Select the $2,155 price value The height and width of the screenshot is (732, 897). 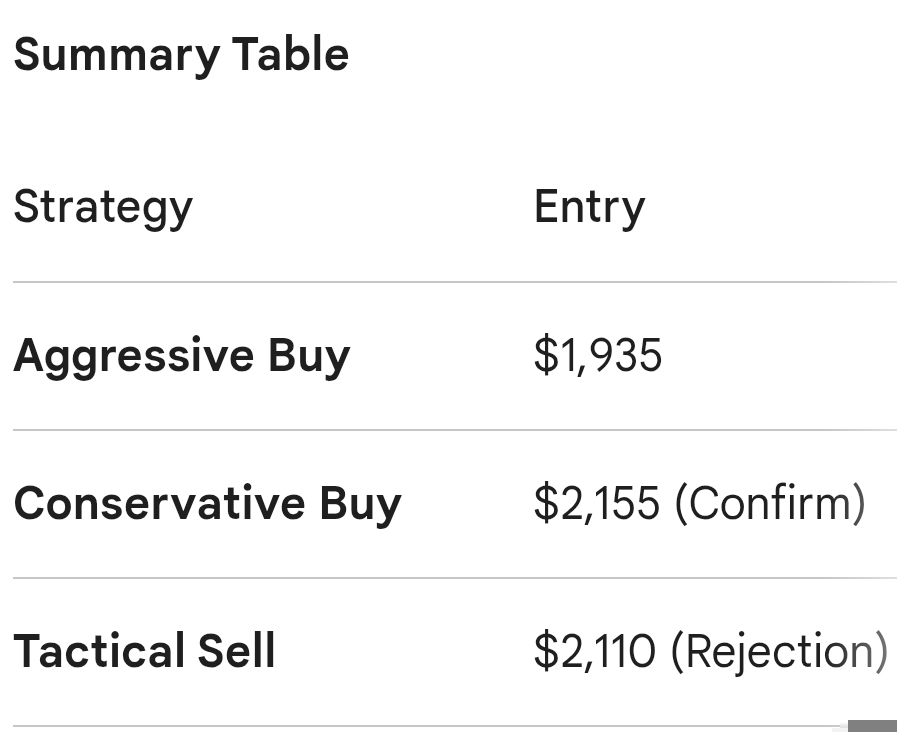[597, 503]
